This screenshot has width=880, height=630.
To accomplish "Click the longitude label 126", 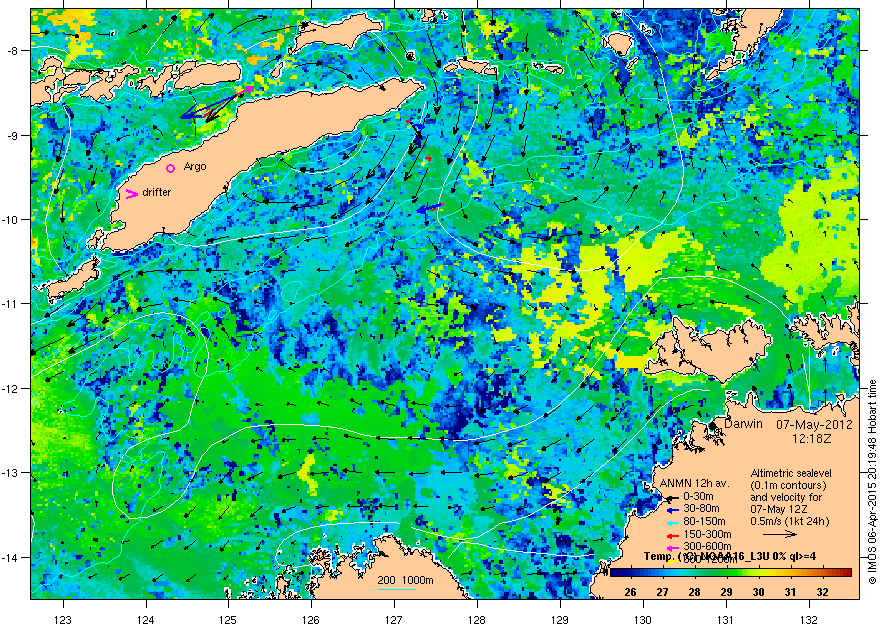I will pyautogui.click(x=311, y=620).
